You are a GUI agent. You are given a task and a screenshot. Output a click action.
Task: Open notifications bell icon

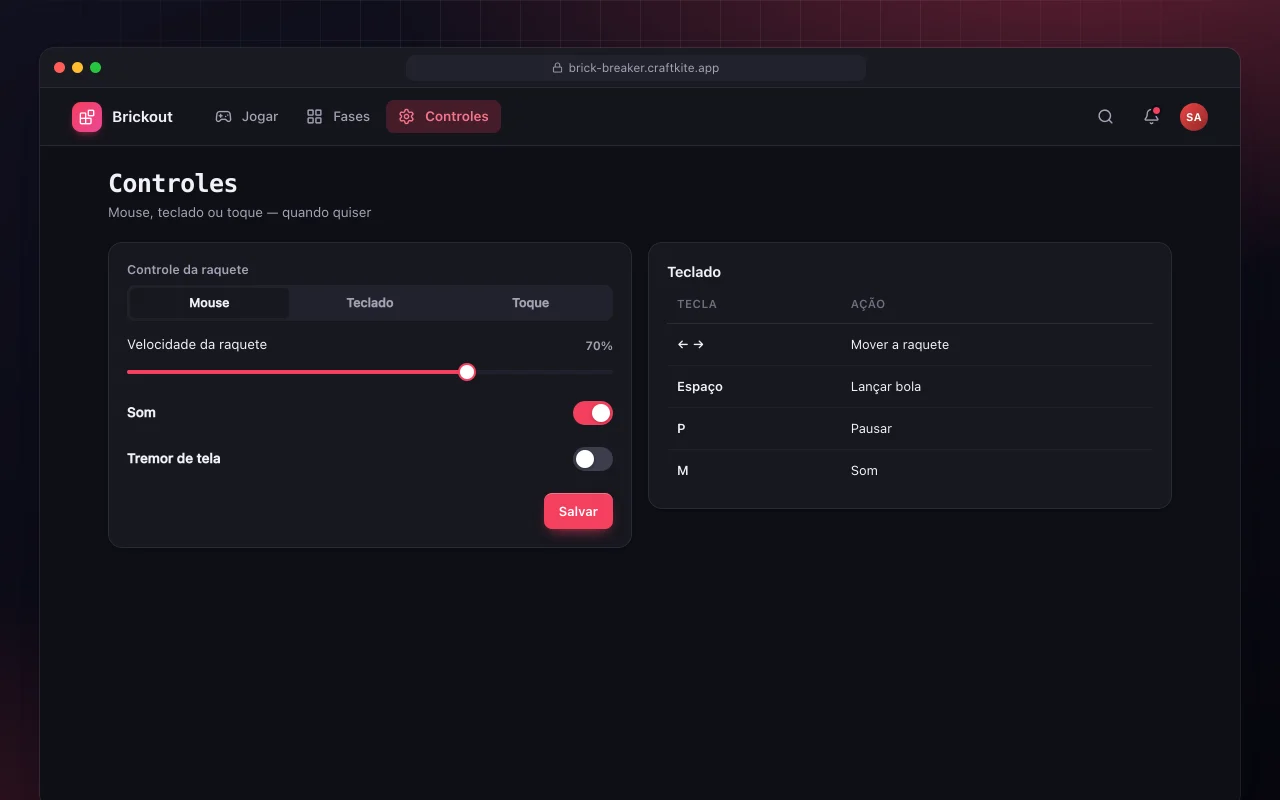(1151, 117)
